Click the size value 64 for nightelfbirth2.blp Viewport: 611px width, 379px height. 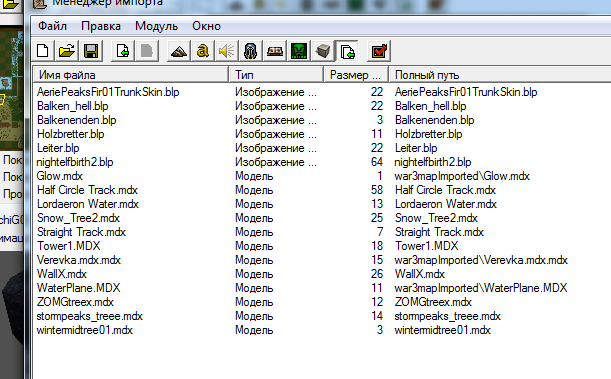click(x=377, y=162)
